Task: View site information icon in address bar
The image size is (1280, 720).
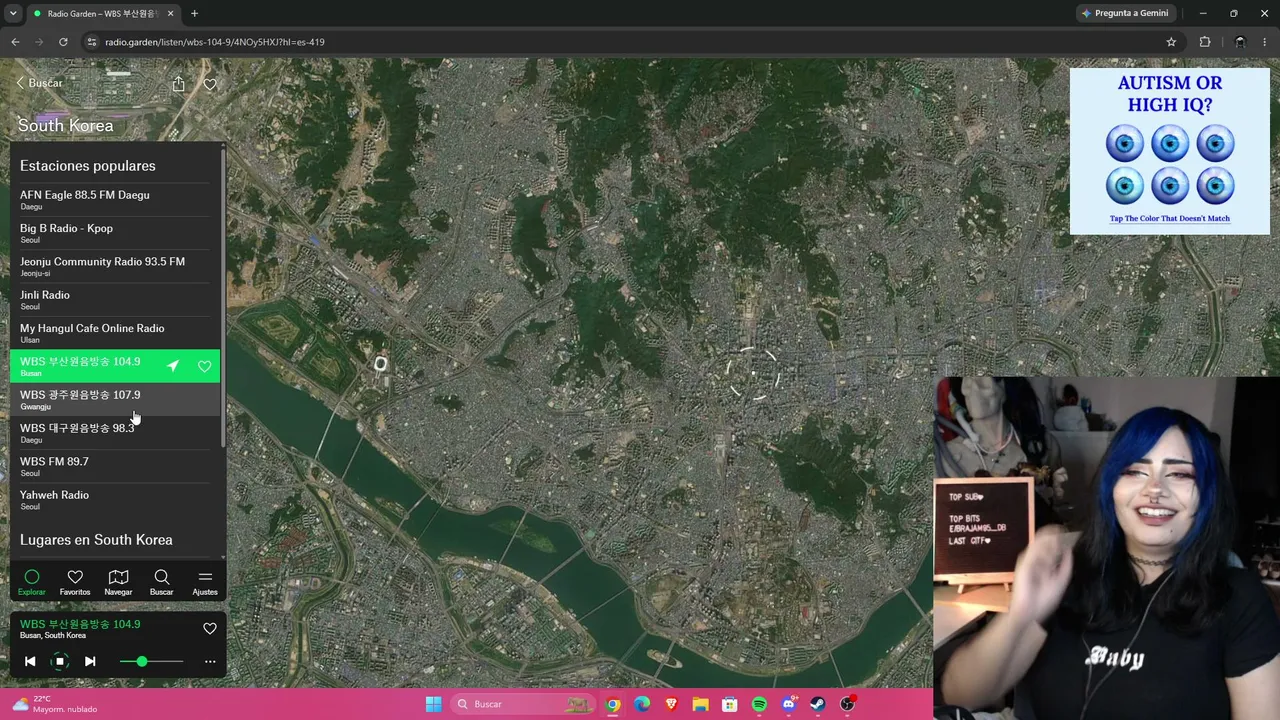Action: [92, 42]
